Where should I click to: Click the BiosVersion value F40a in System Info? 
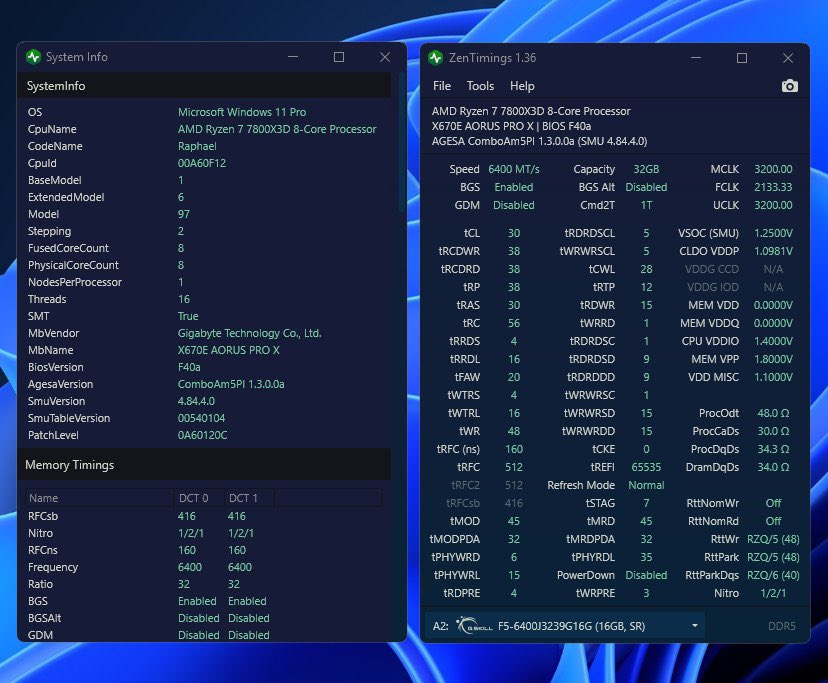pyautogui.click(x=189, y=367)
